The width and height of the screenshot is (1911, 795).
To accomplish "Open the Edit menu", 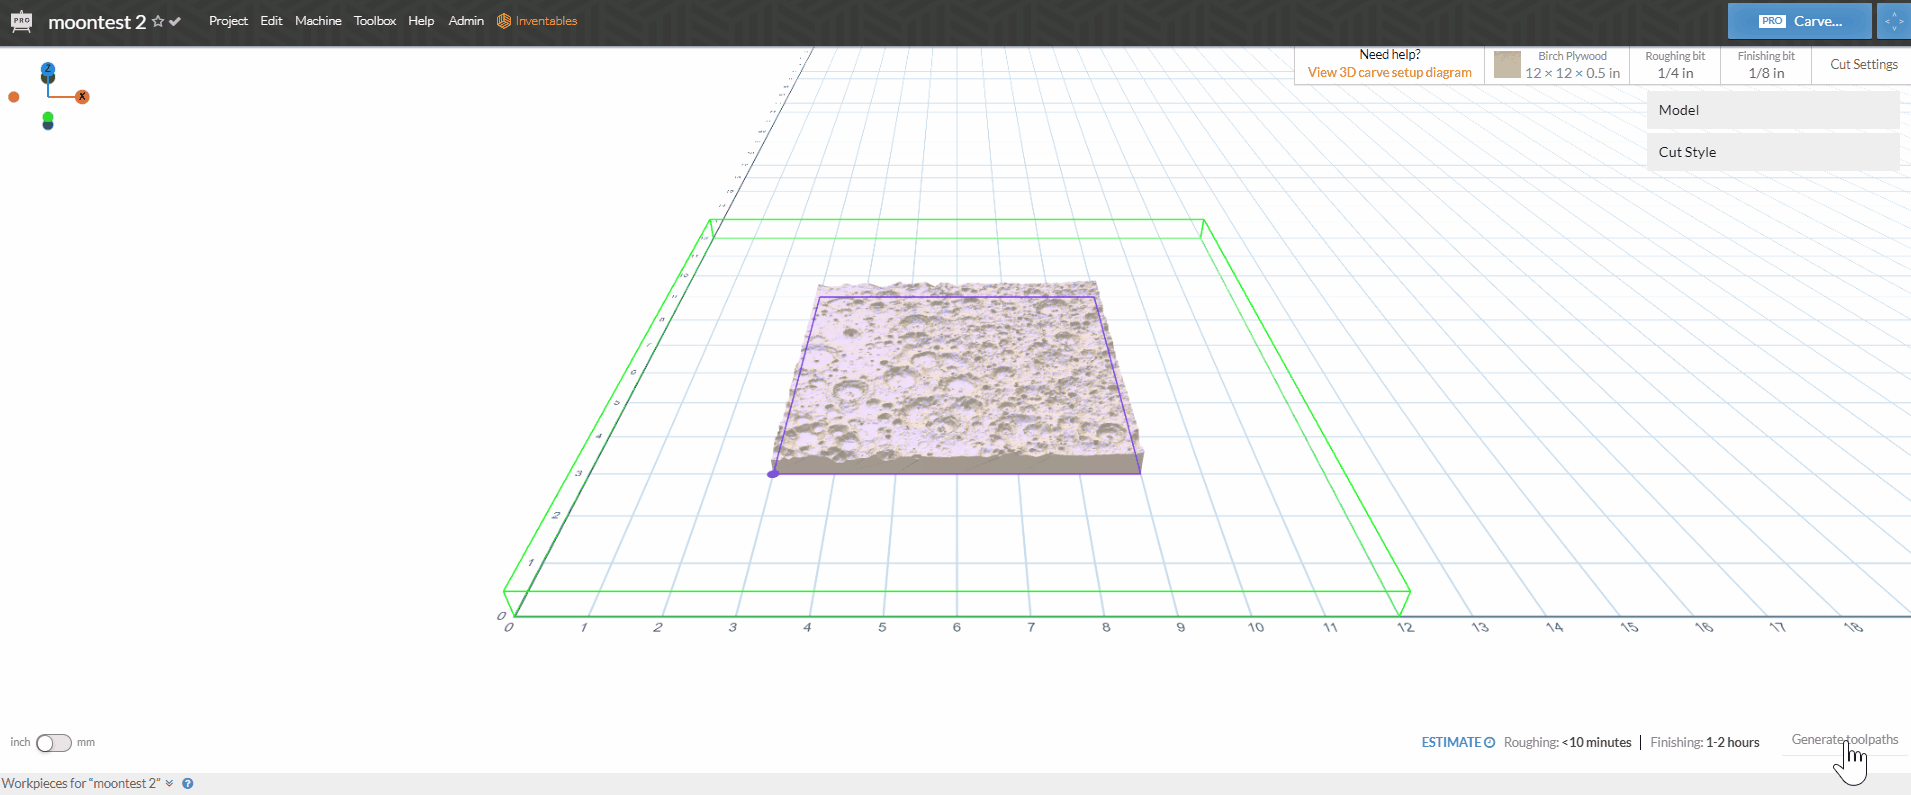I will point(271,21).
